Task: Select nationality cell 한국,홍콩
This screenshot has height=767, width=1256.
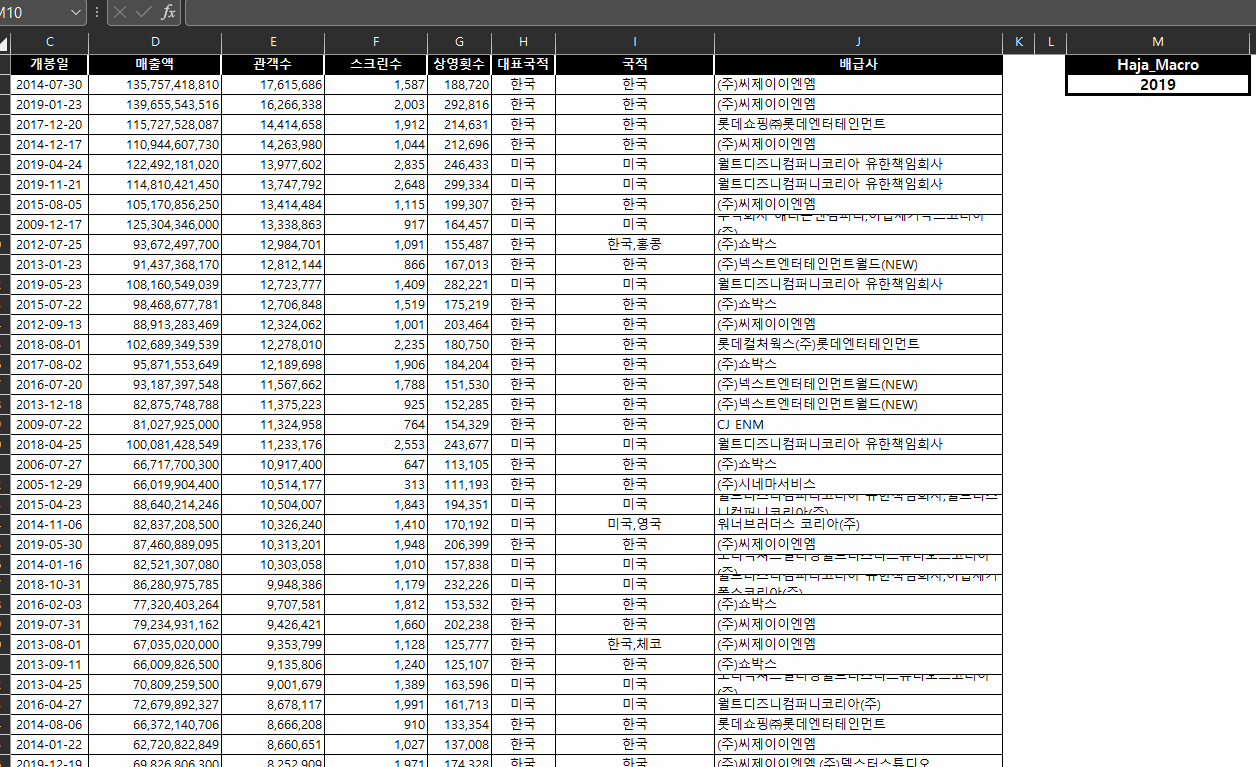Action: pos(635,244)
